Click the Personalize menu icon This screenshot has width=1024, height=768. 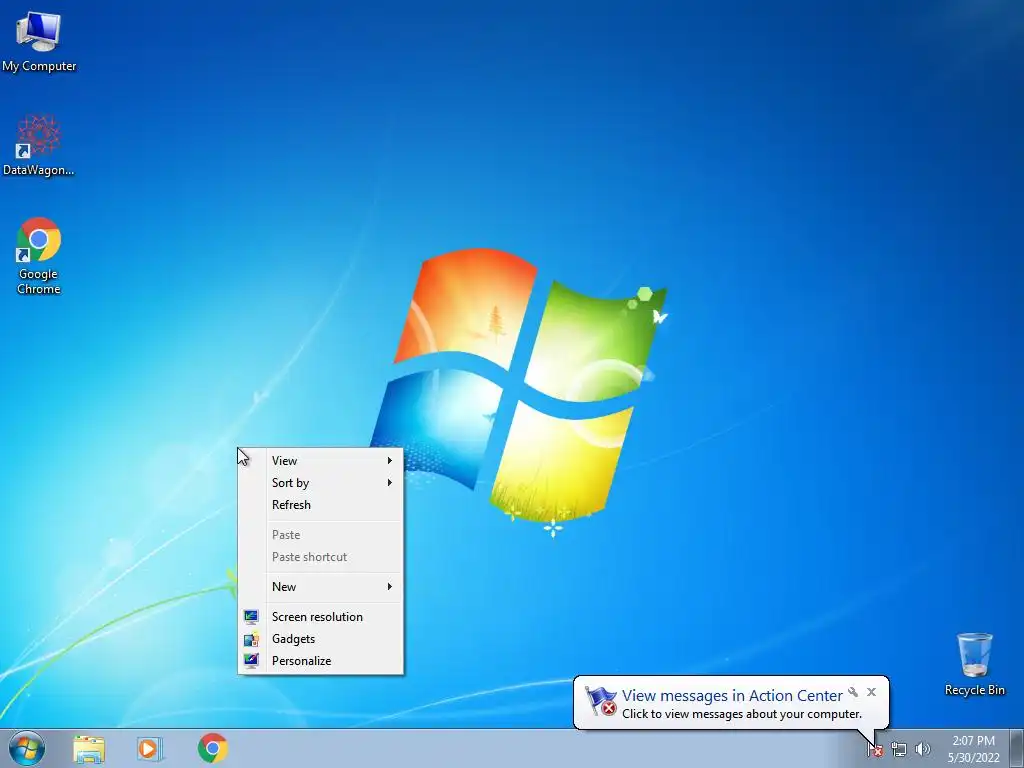click(251, 661)
